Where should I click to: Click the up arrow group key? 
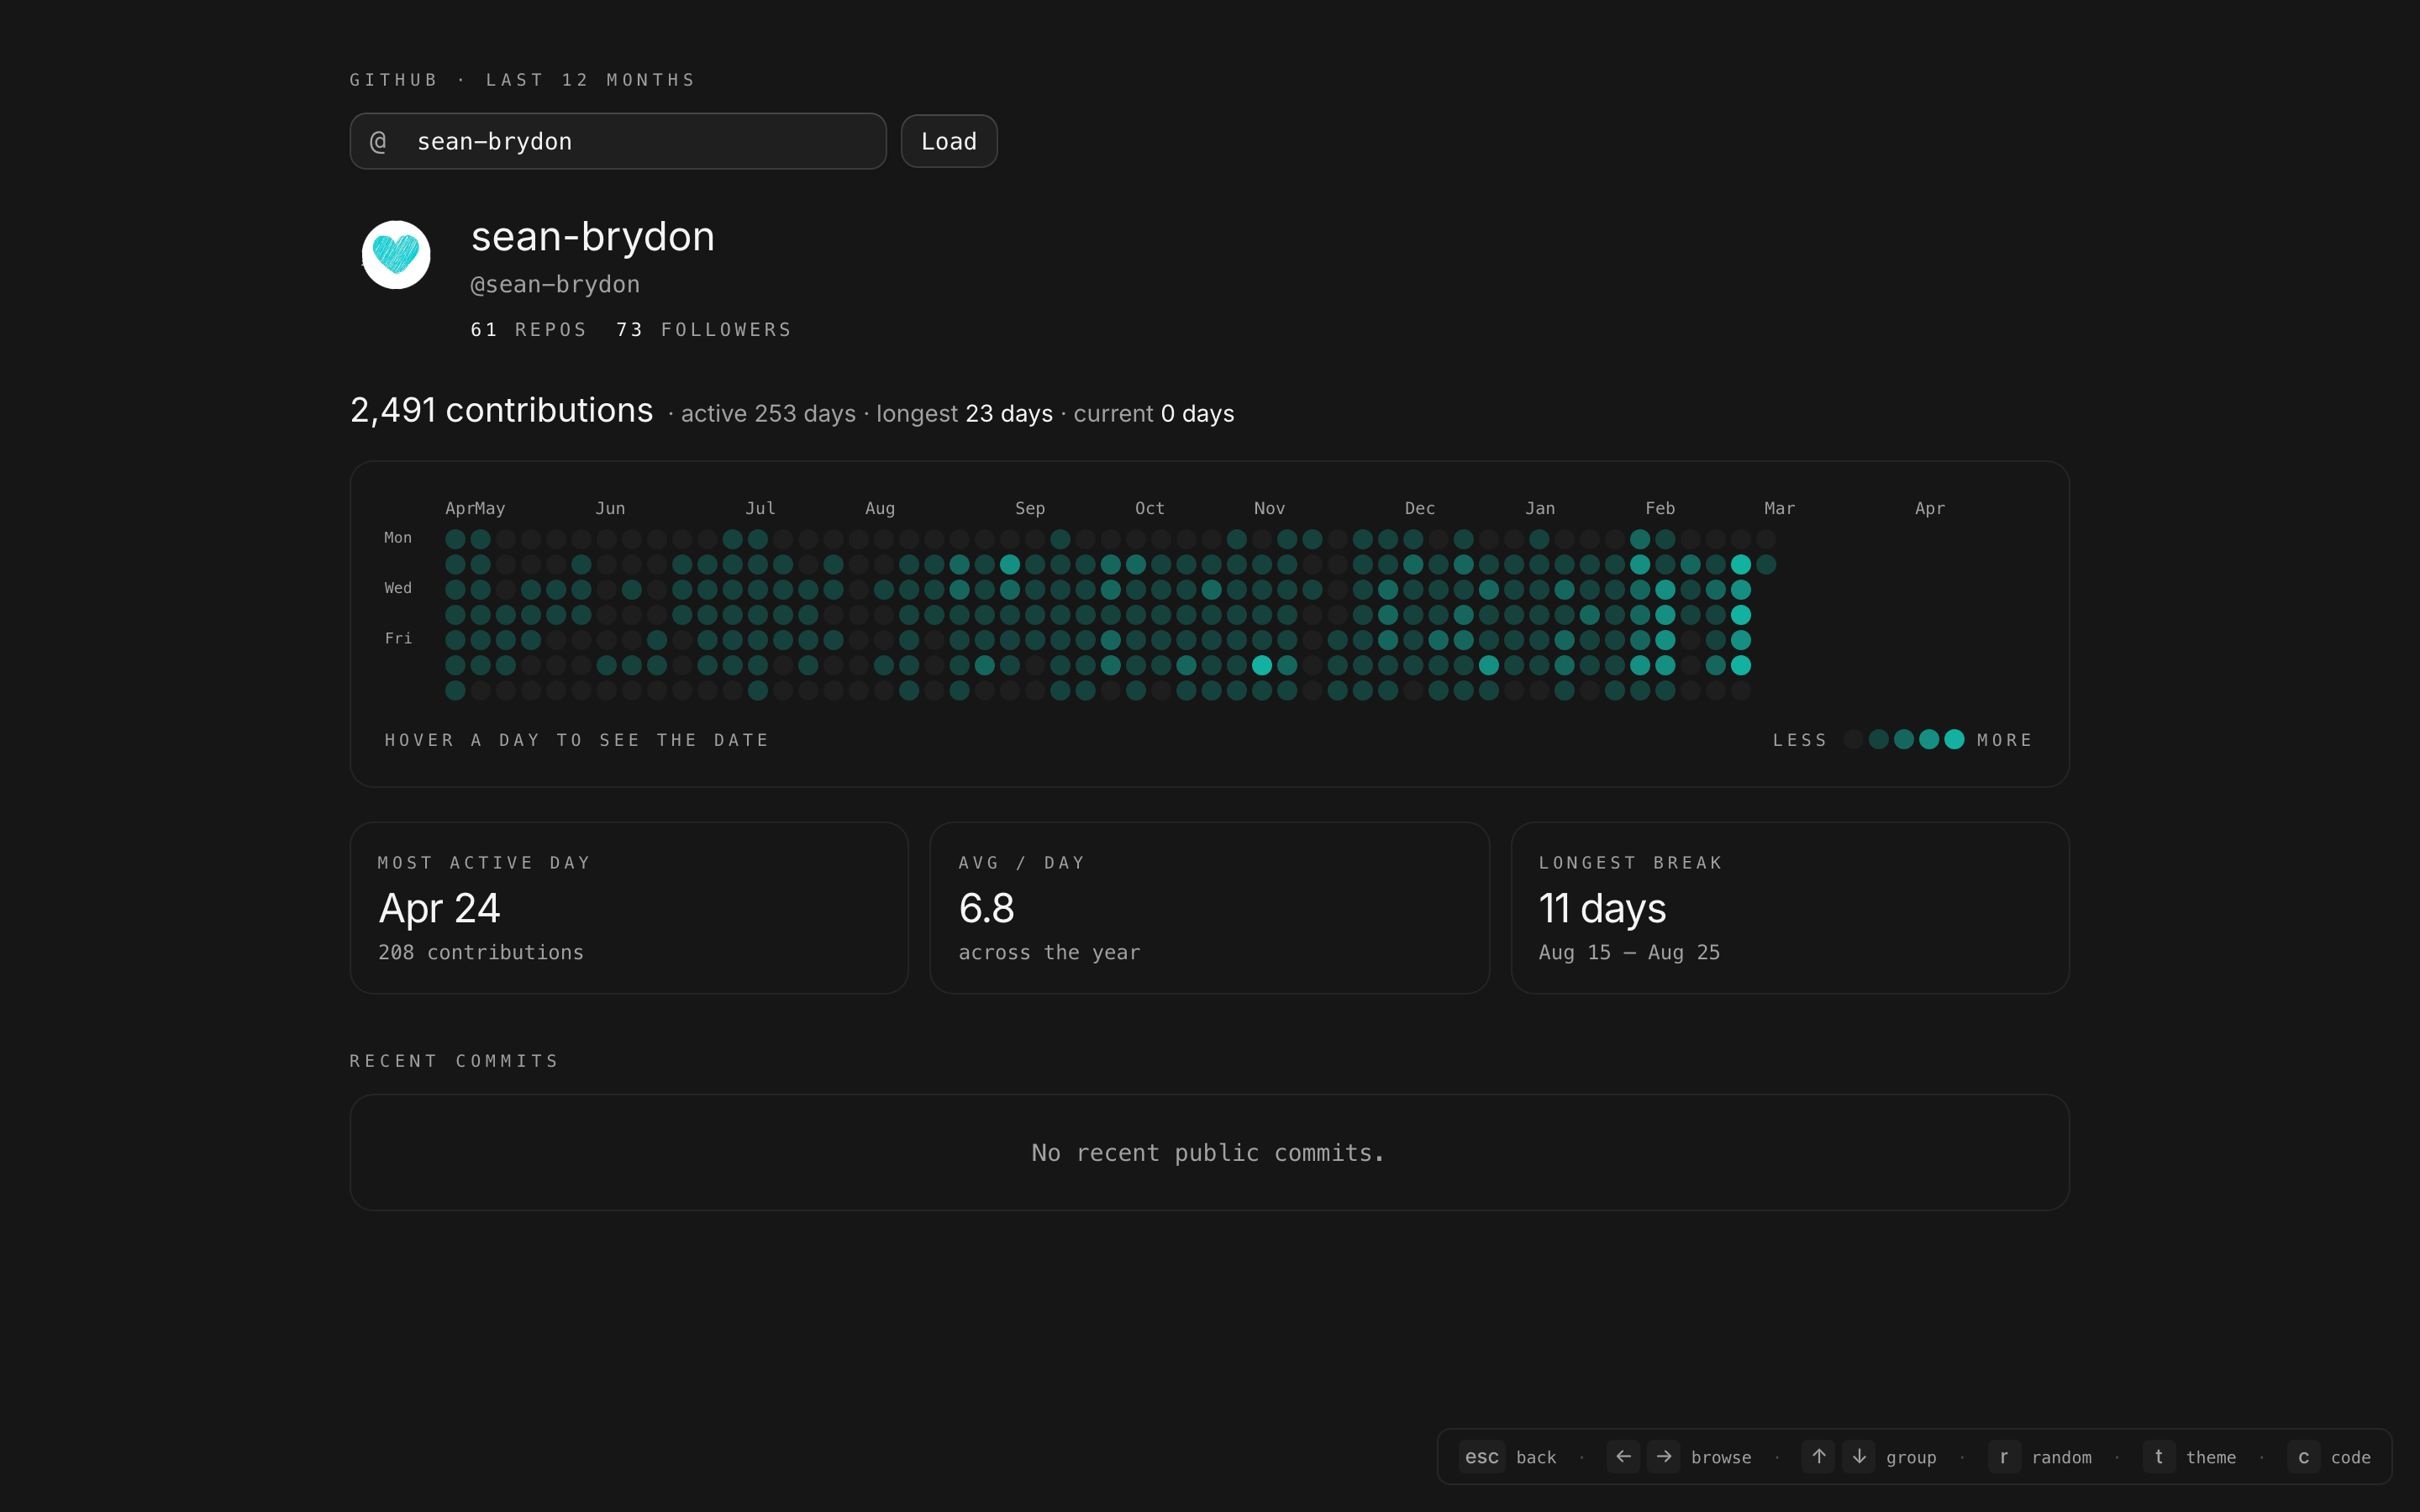1818,1457
